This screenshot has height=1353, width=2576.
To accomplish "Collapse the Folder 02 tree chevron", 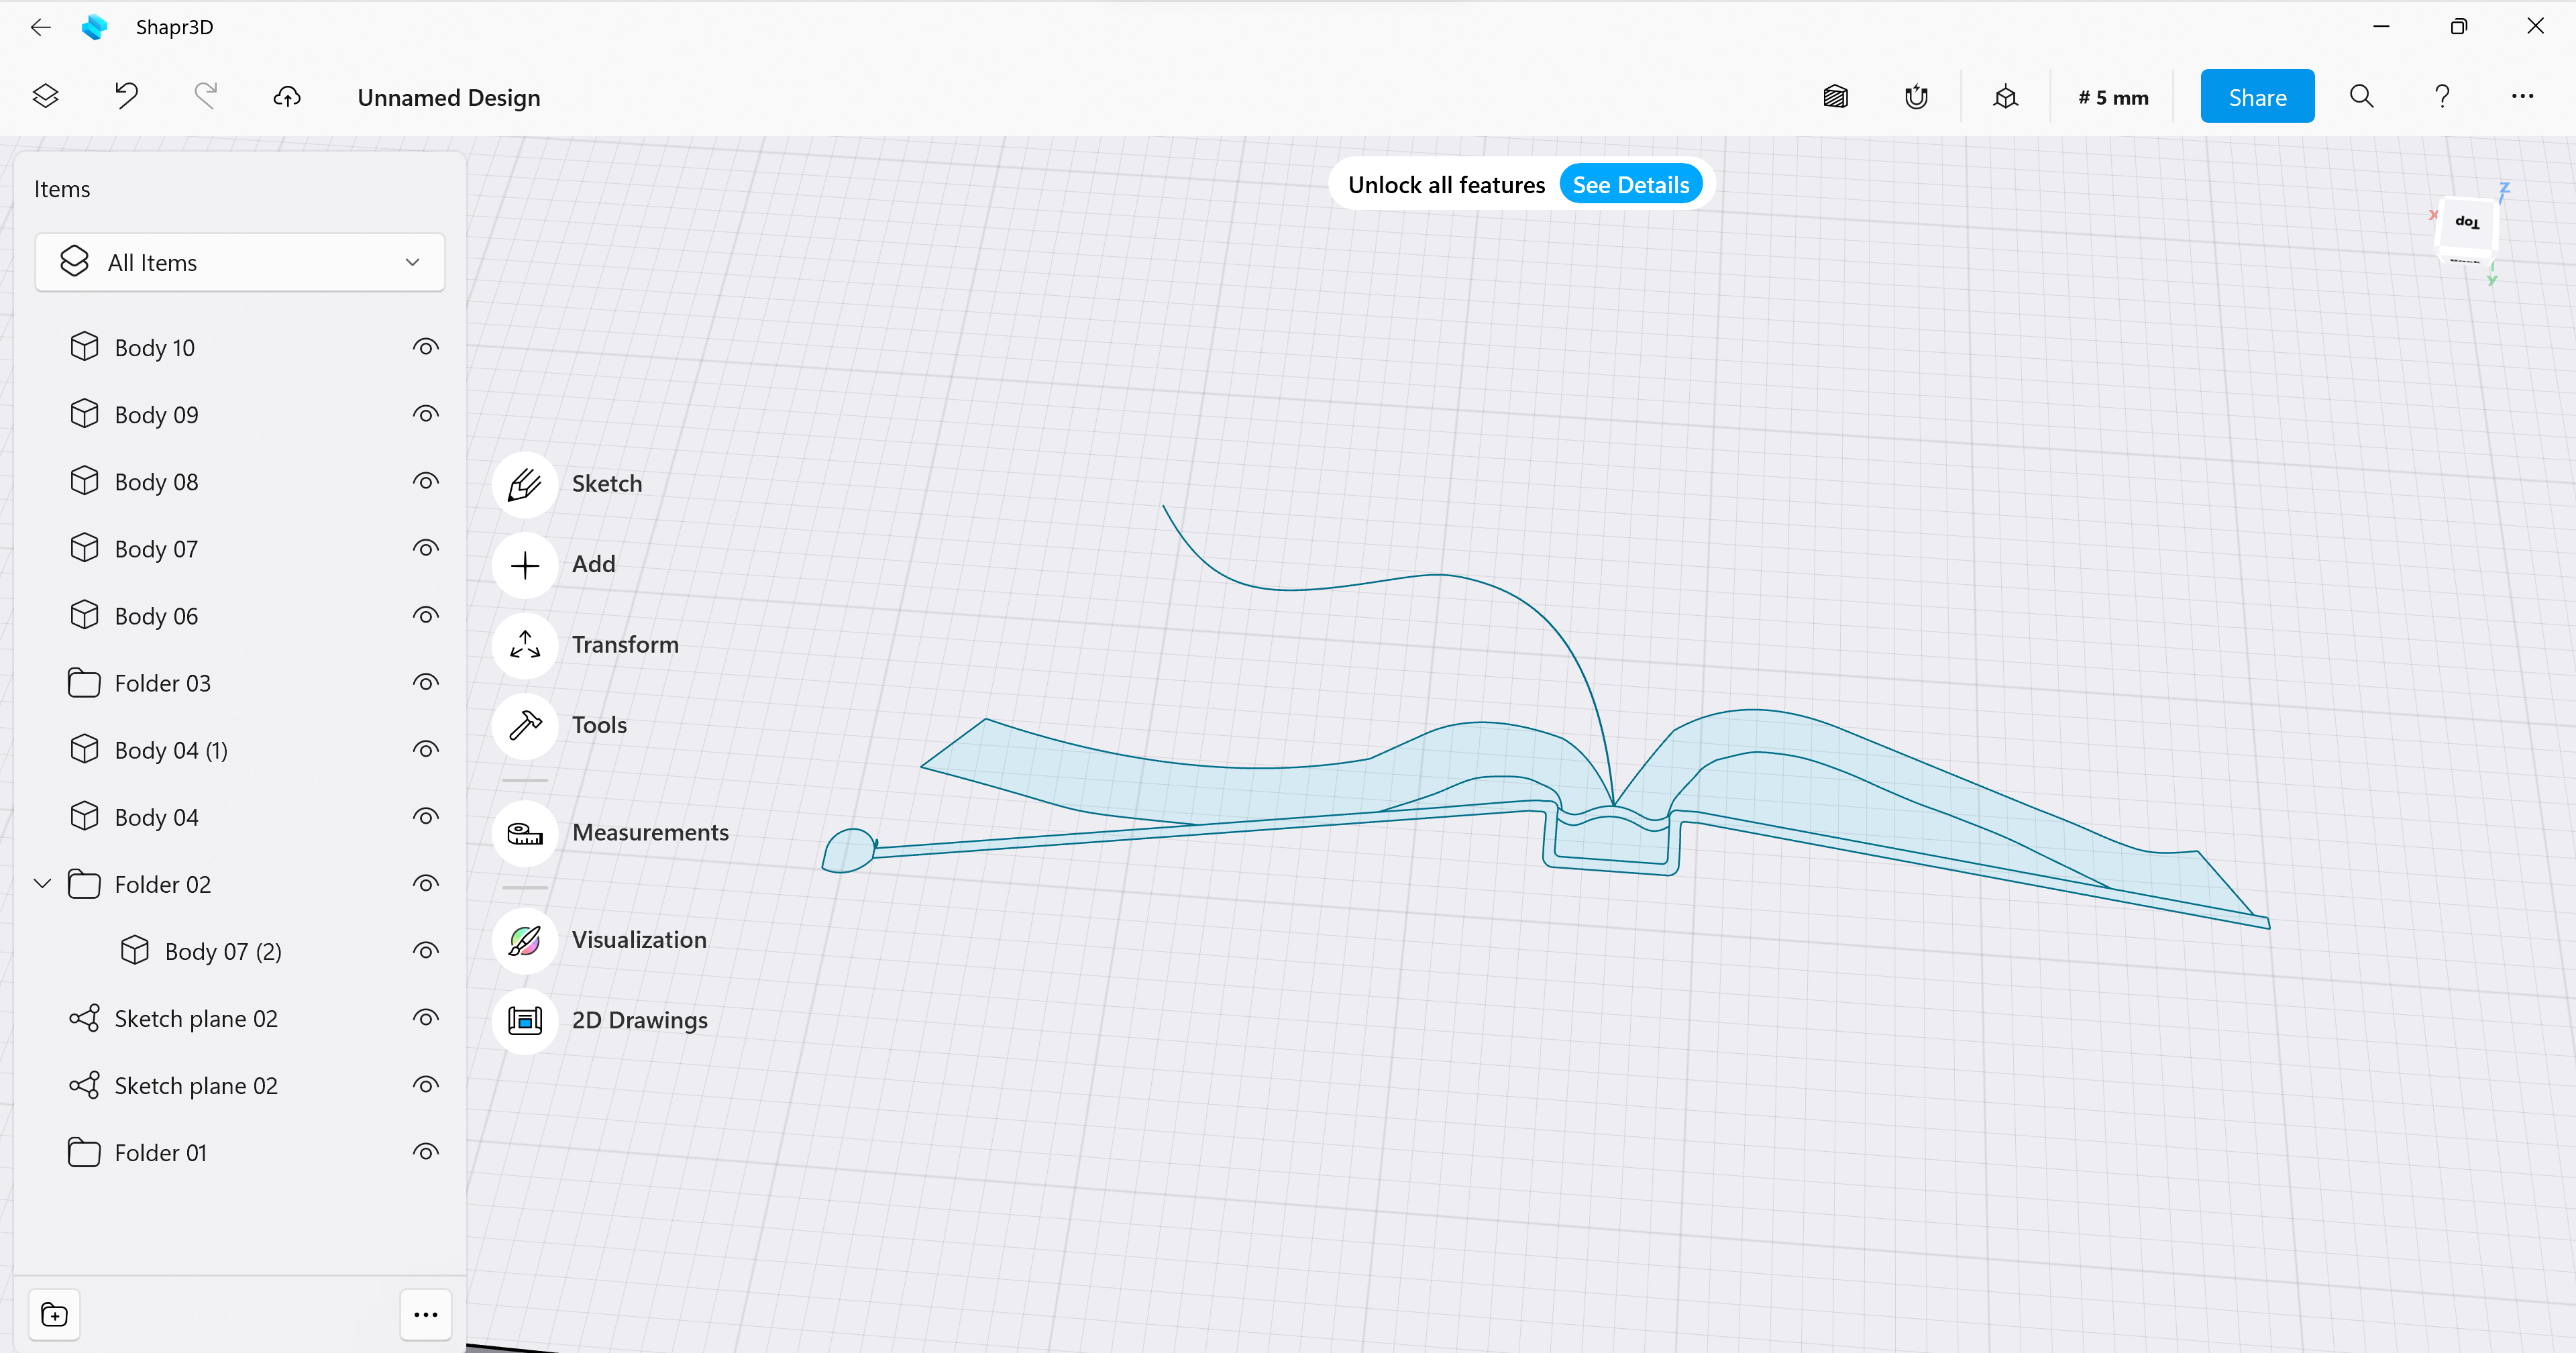I will [x=43, y=884].
